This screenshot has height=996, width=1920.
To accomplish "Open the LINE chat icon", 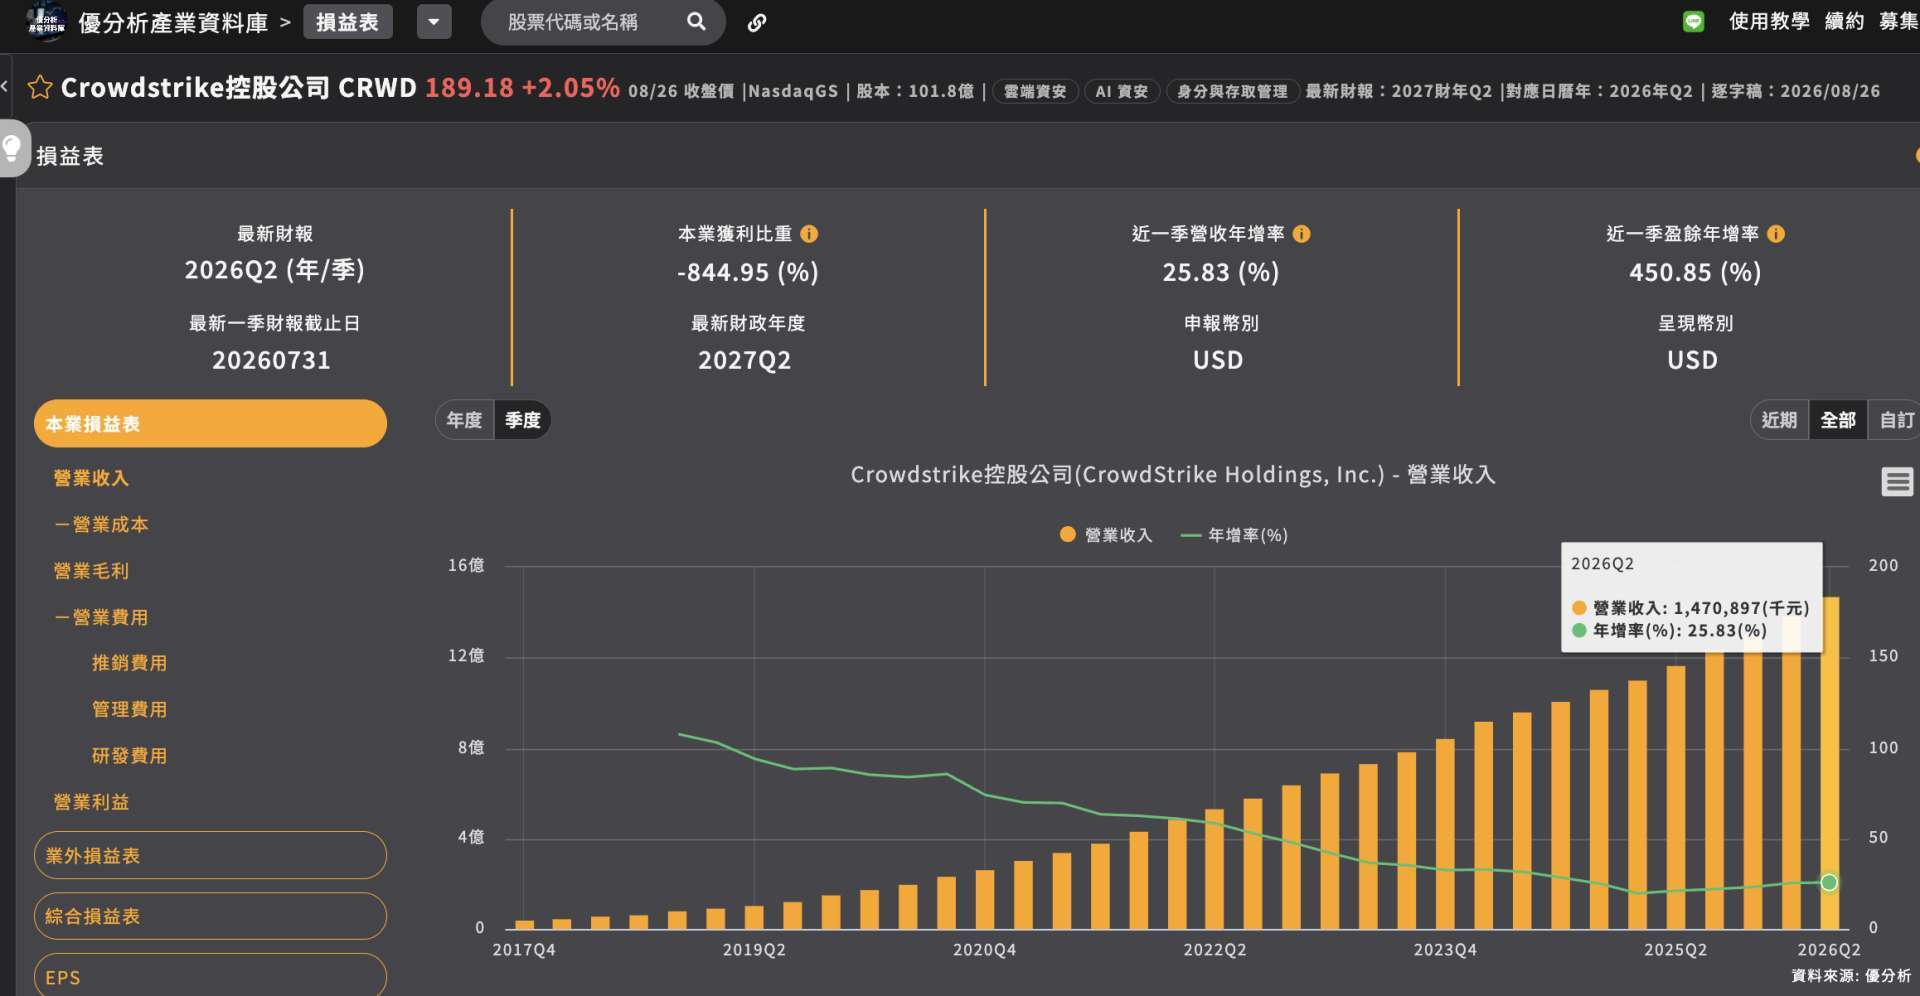I will 1693,22.
